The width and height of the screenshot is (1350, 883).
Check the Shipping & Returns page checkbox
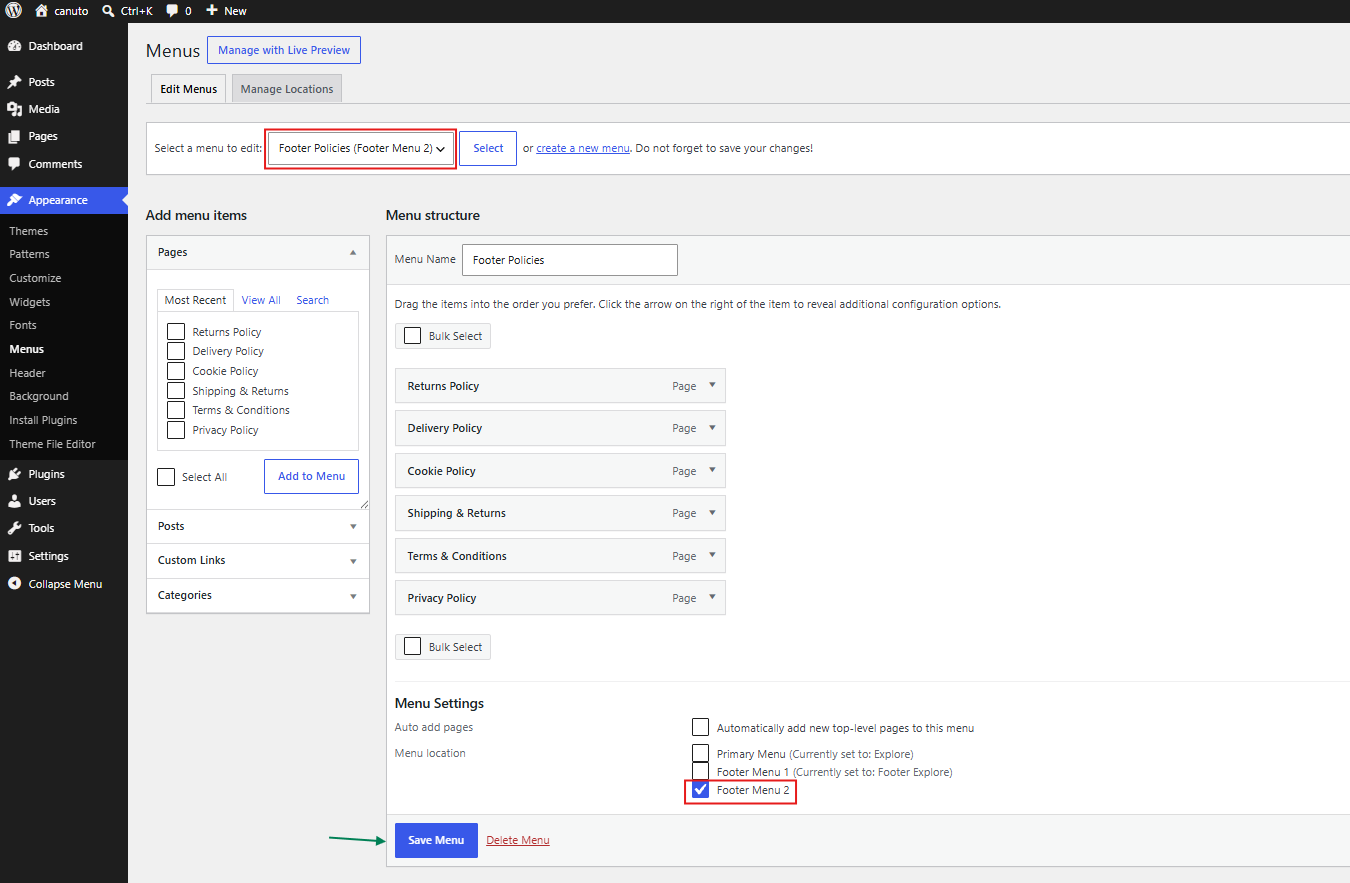pyautogui.click(x=176, y=391)
